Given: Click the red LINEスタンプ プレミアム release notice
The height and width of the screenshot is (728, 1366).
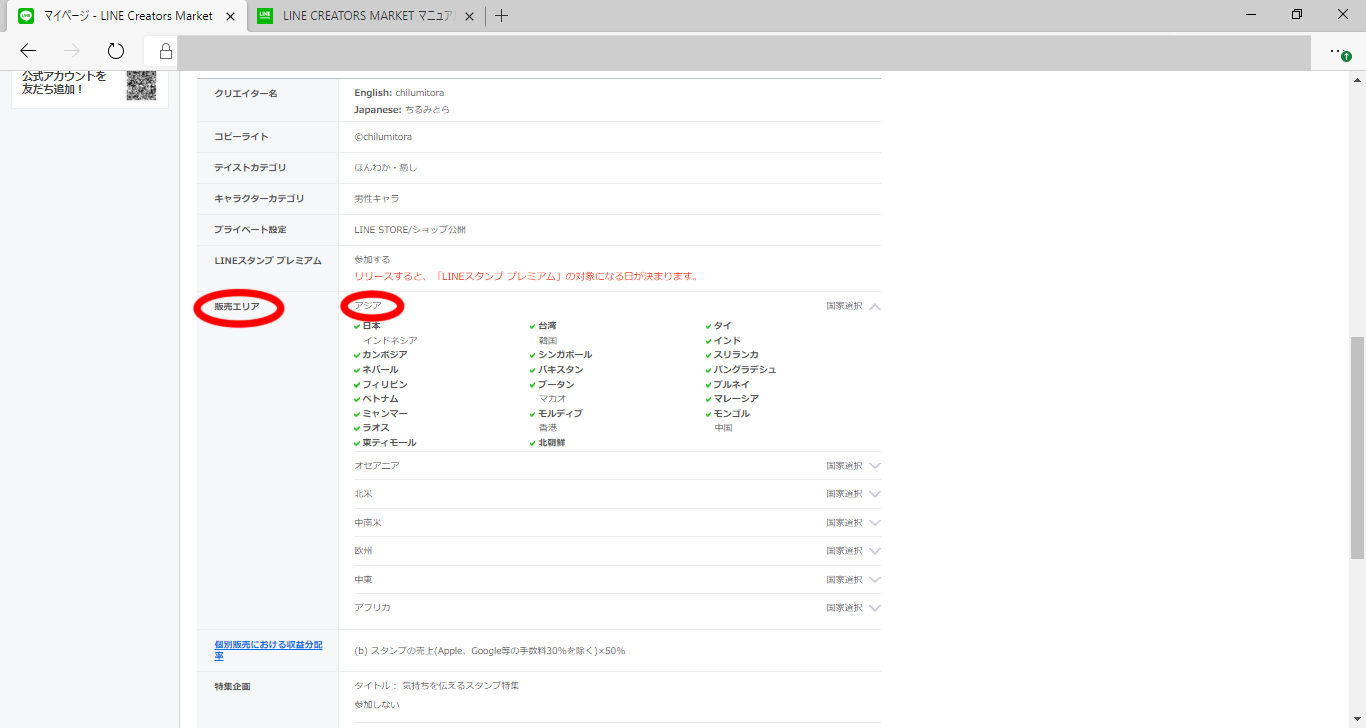Looking at the screenshot, I should pos(526,276).
